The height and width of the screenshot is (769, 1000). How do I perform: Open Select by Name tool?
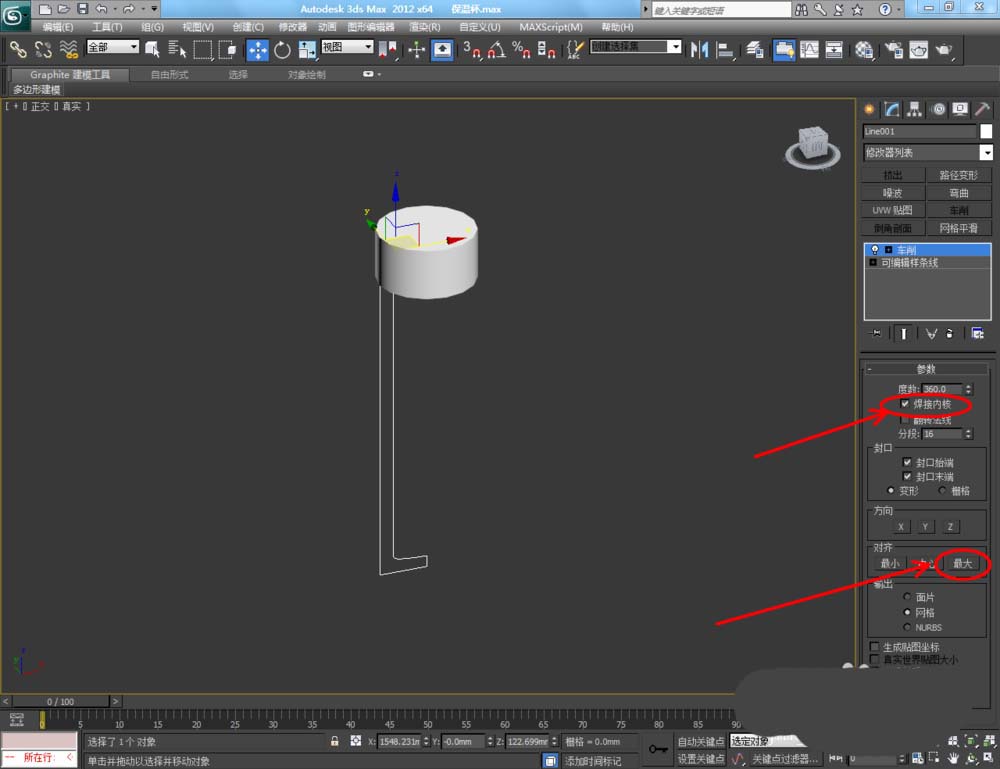click(177, 49)
